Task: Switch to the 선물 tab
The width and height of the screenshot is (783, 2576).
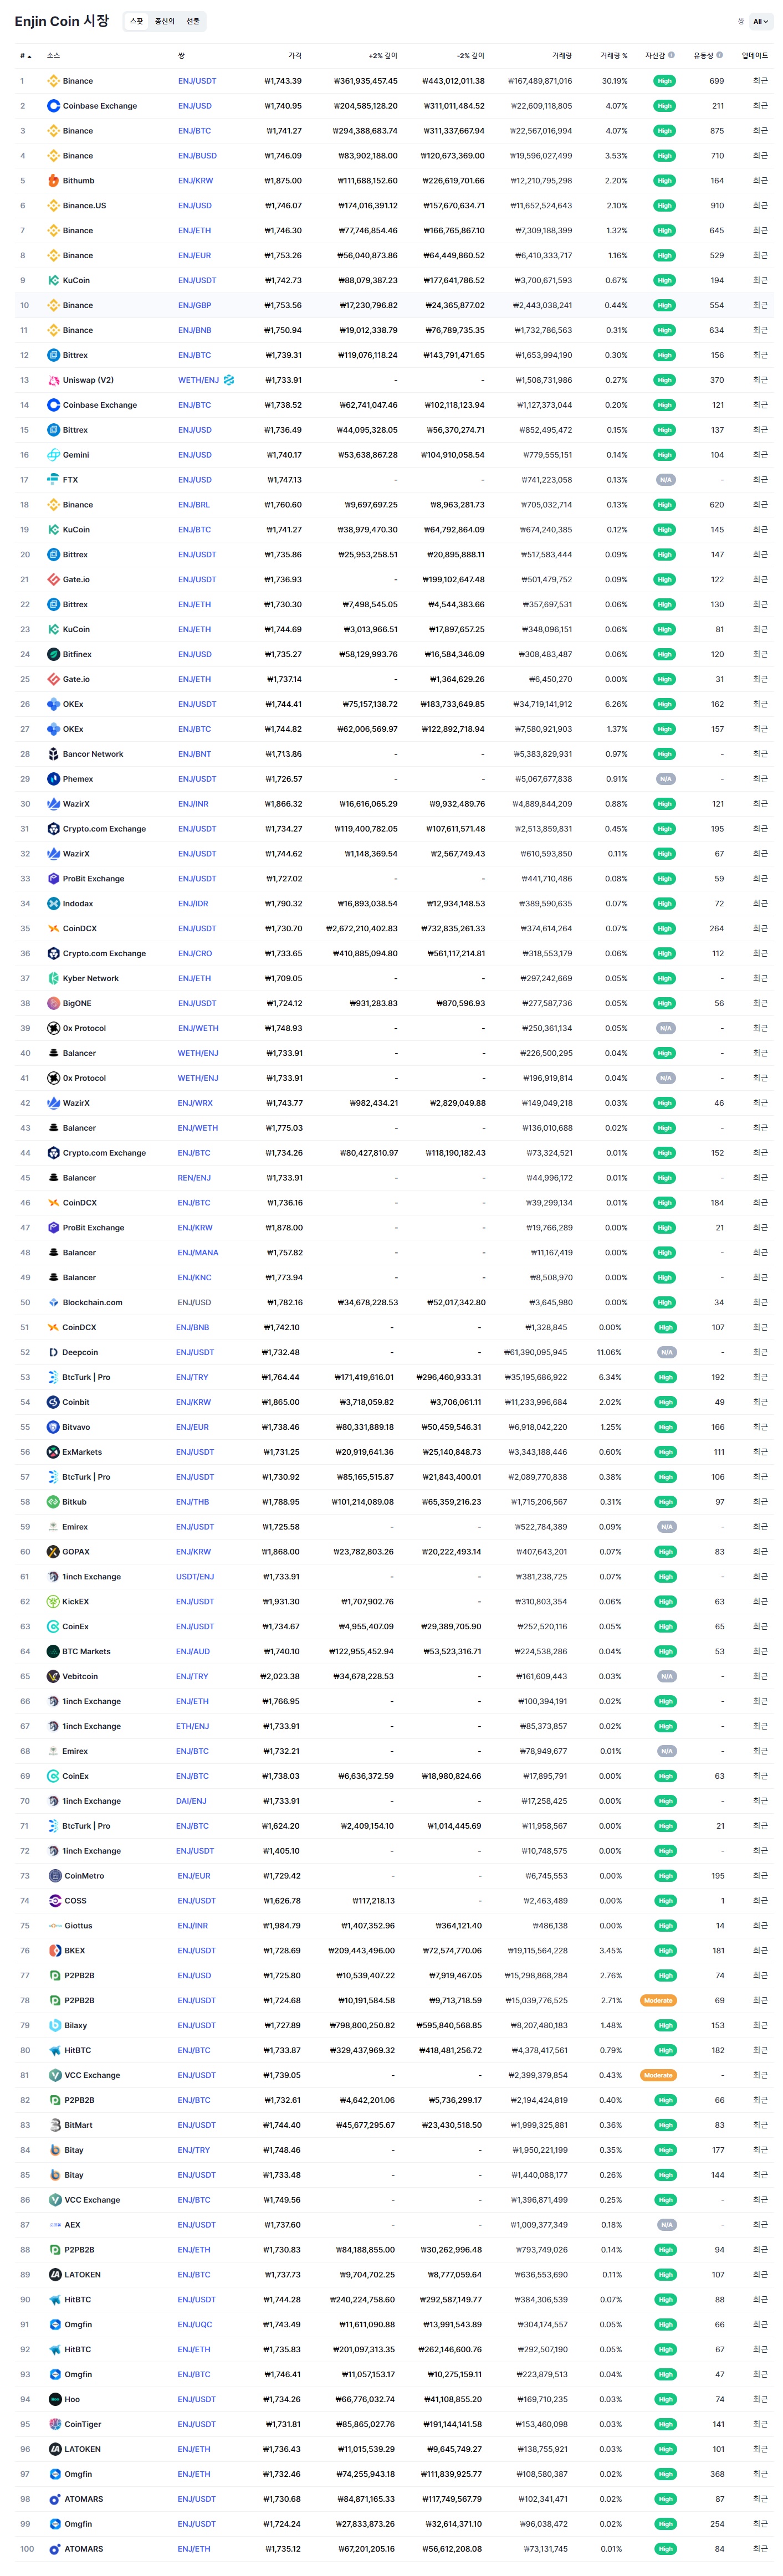Action: point(193,21)
